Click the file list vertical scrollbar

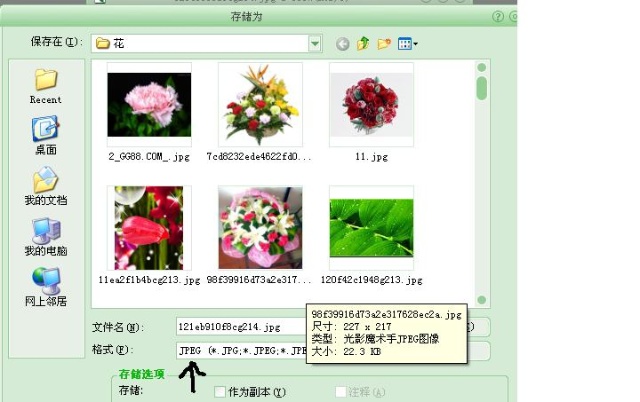coord(482,180)
